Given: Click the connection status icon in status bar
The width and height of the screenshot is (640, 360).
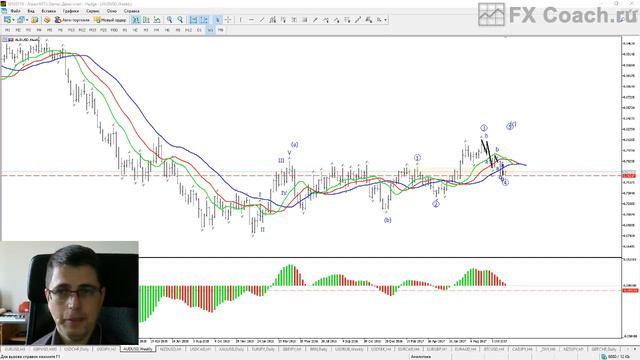Looking at the screenshot, I should click(604, 357).
